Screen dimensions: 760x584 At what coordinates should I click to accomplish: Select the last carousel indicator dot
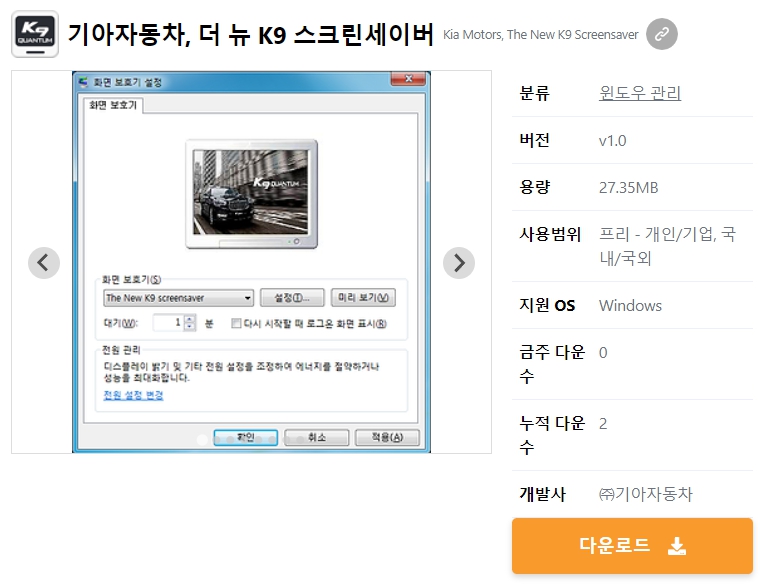(x=300, y=440)
